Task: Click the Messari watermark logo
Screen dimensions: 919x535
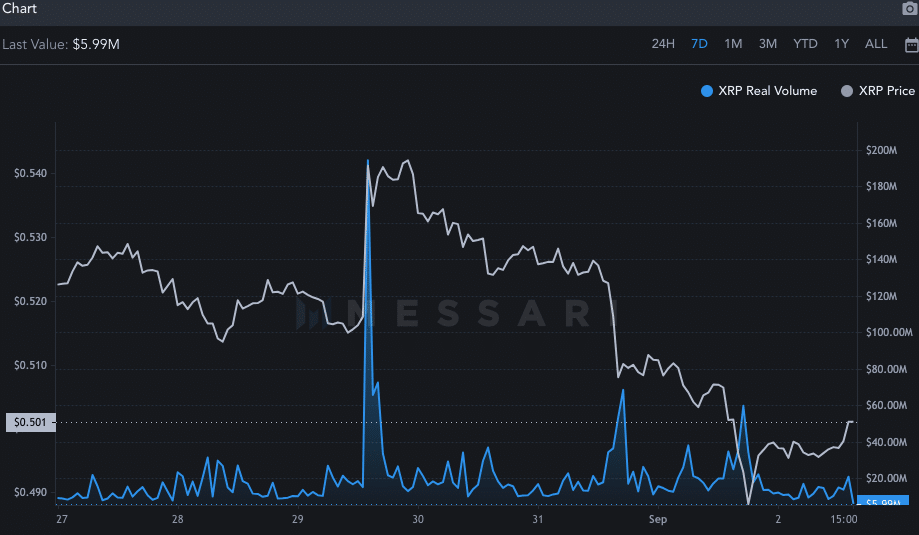Action: [x=457, y=314]
